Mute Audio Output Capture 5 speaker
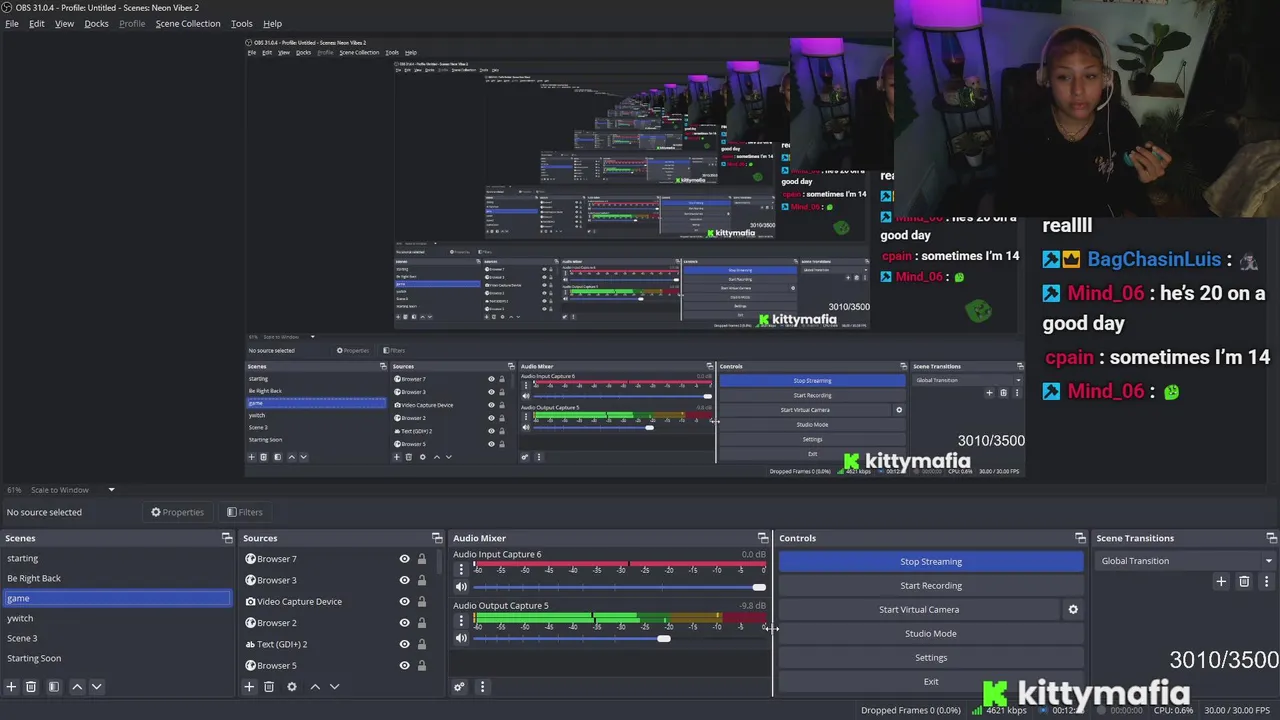 pos(461,638)
